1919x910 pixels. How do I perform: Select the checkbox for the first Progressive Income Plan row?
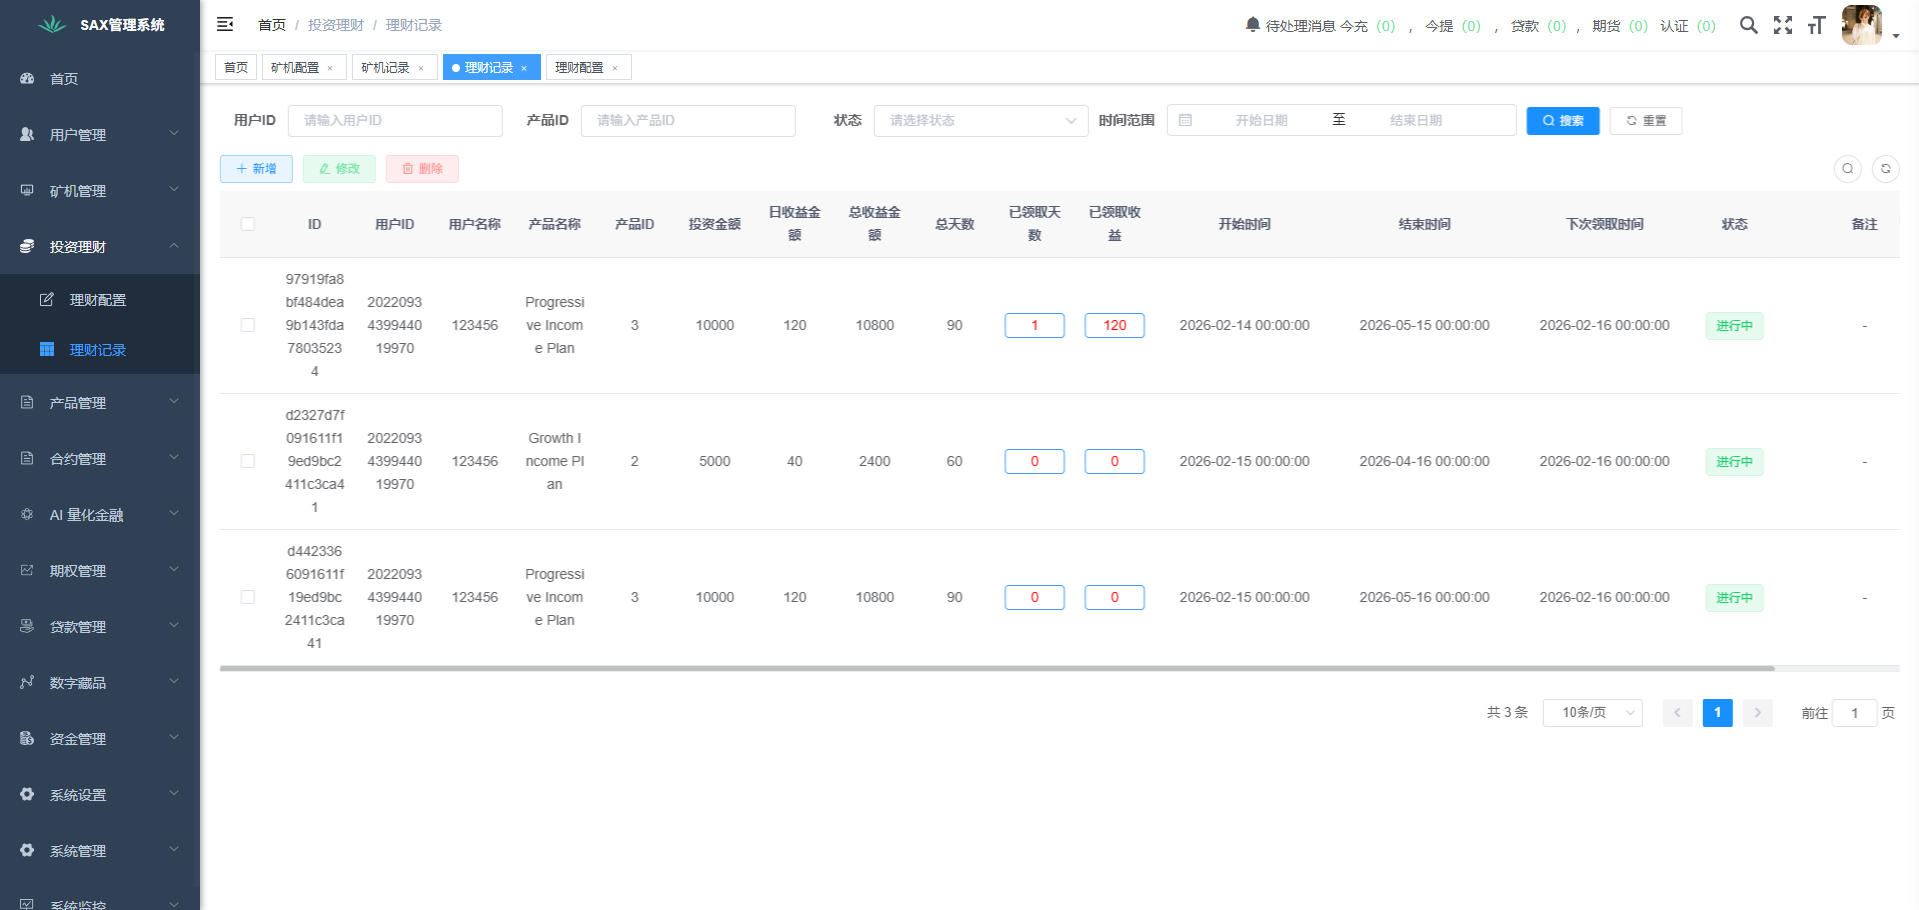click(x=248, y=325)
